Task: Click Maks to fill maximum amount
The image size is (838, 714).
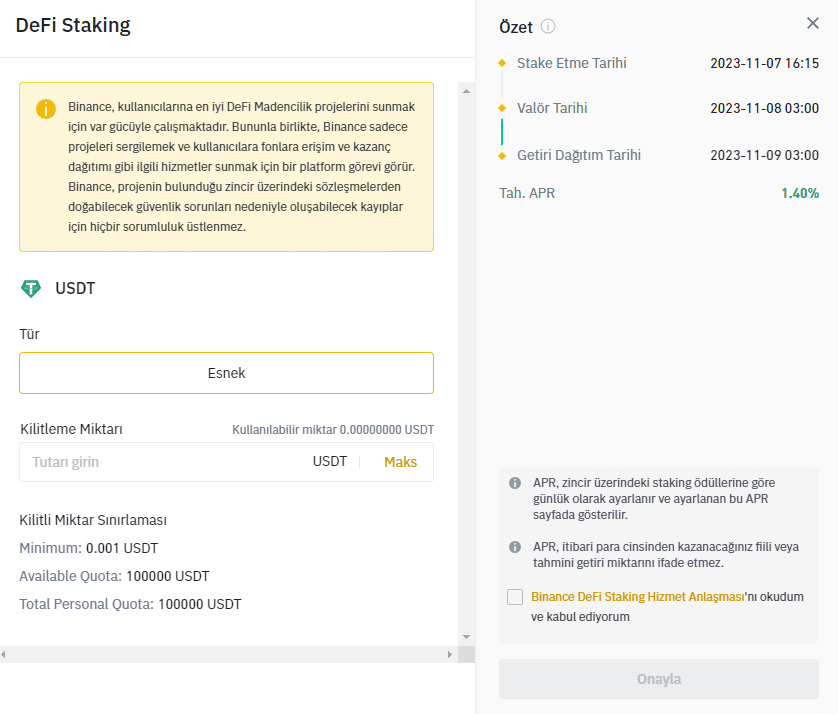Action: 400,462
